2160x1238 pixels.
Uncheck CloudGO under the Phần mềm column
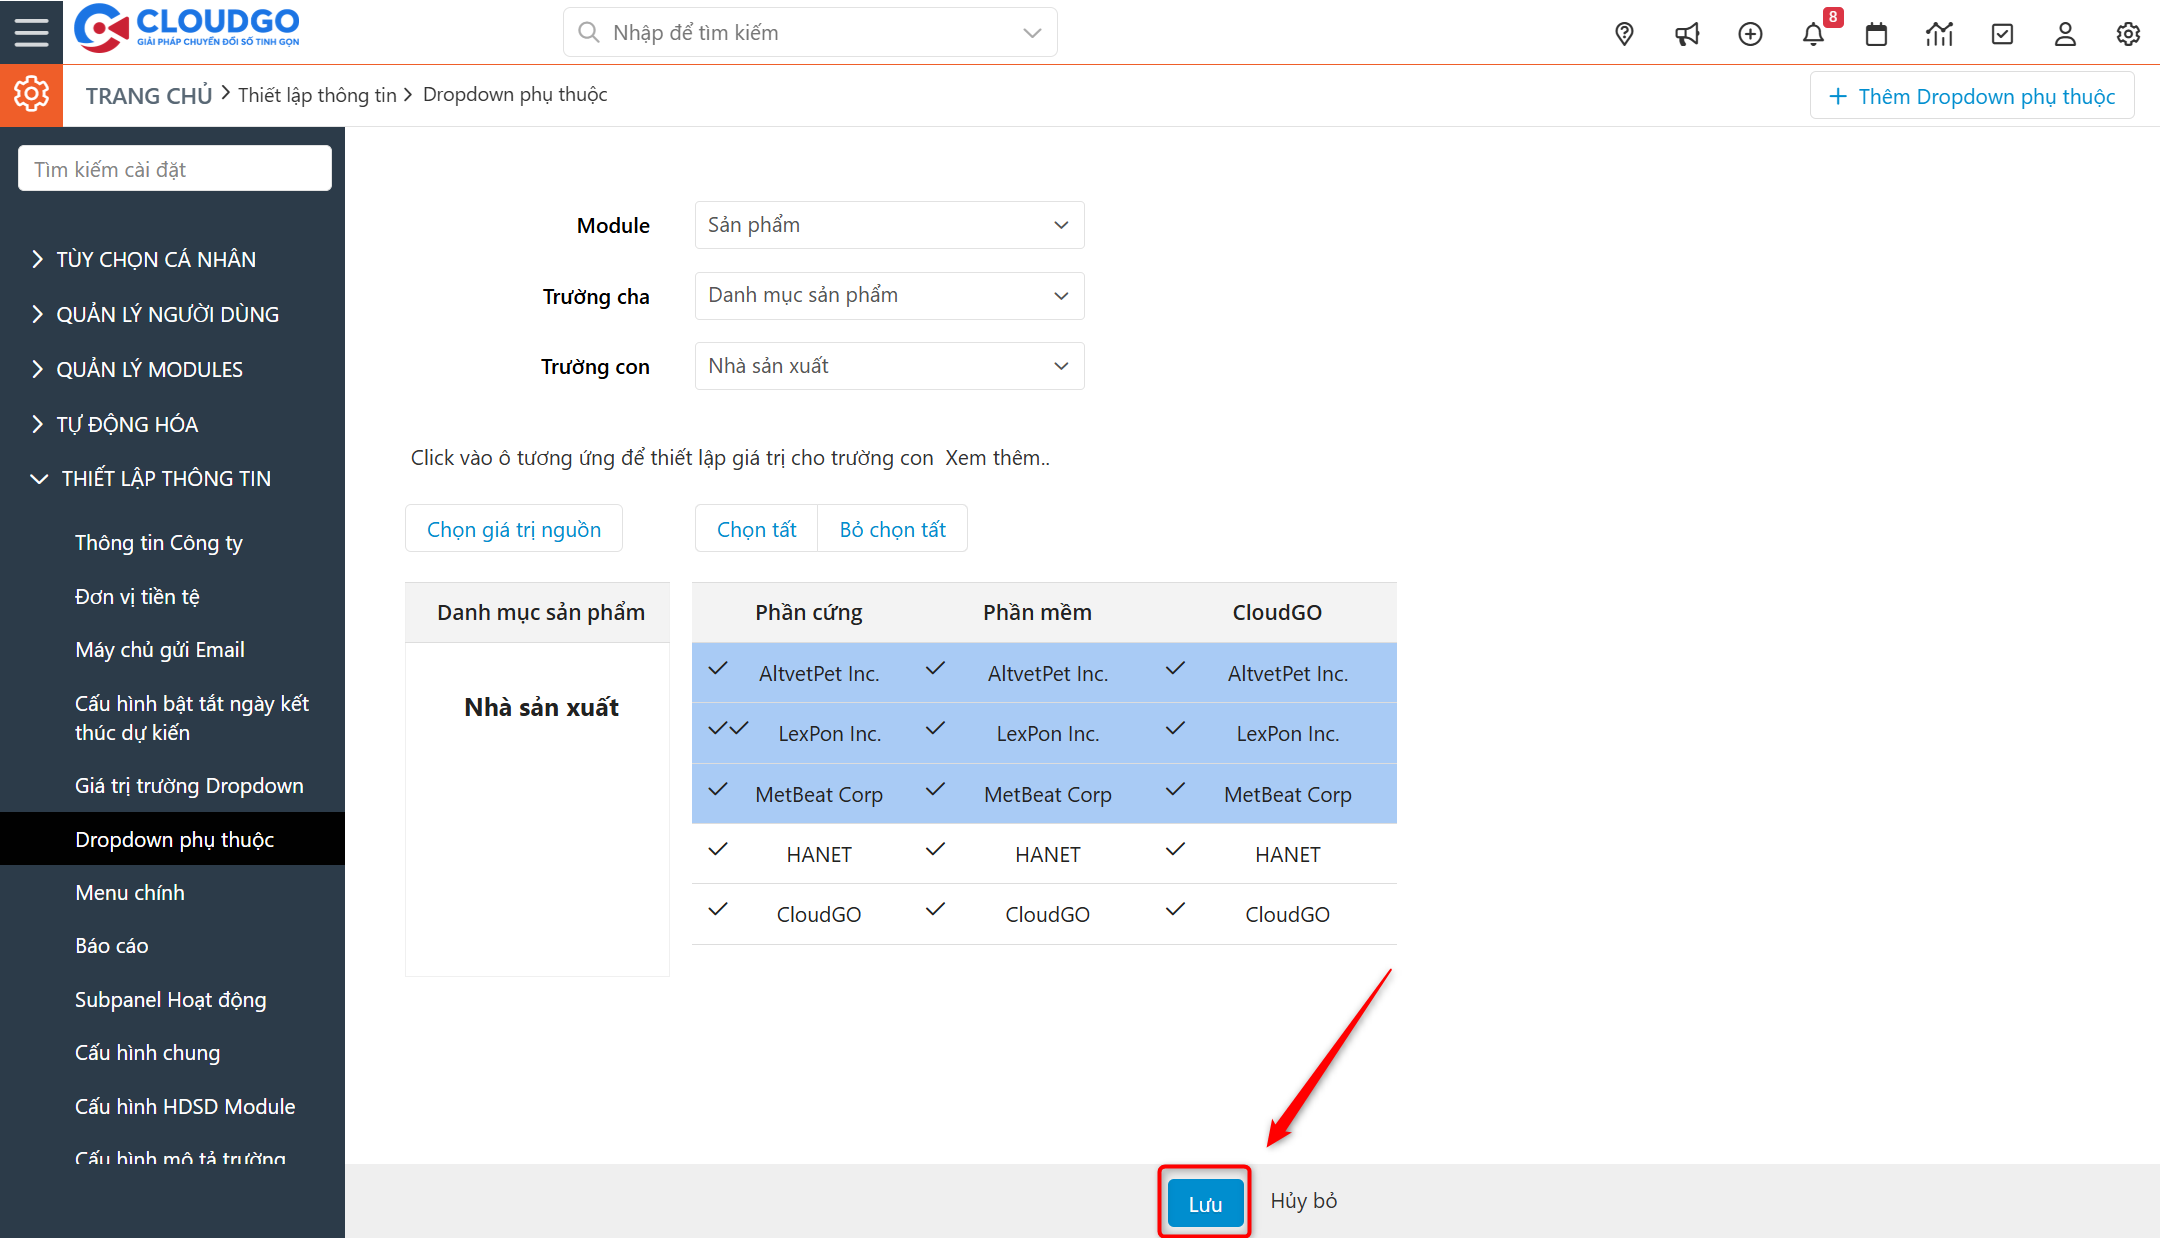(935, 911)
